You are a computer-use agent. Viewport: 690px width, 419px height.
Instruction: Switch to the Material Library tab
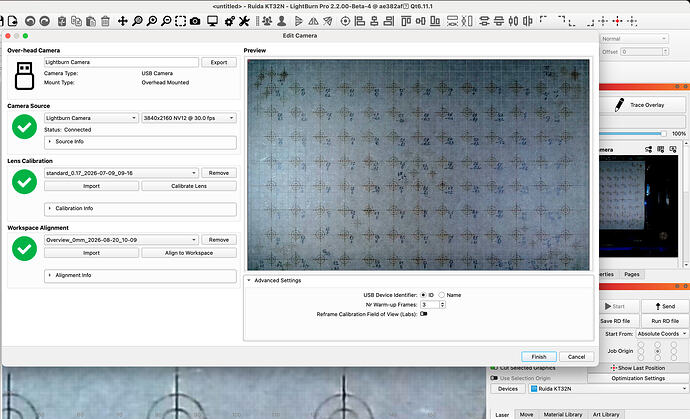coord(563,415)
